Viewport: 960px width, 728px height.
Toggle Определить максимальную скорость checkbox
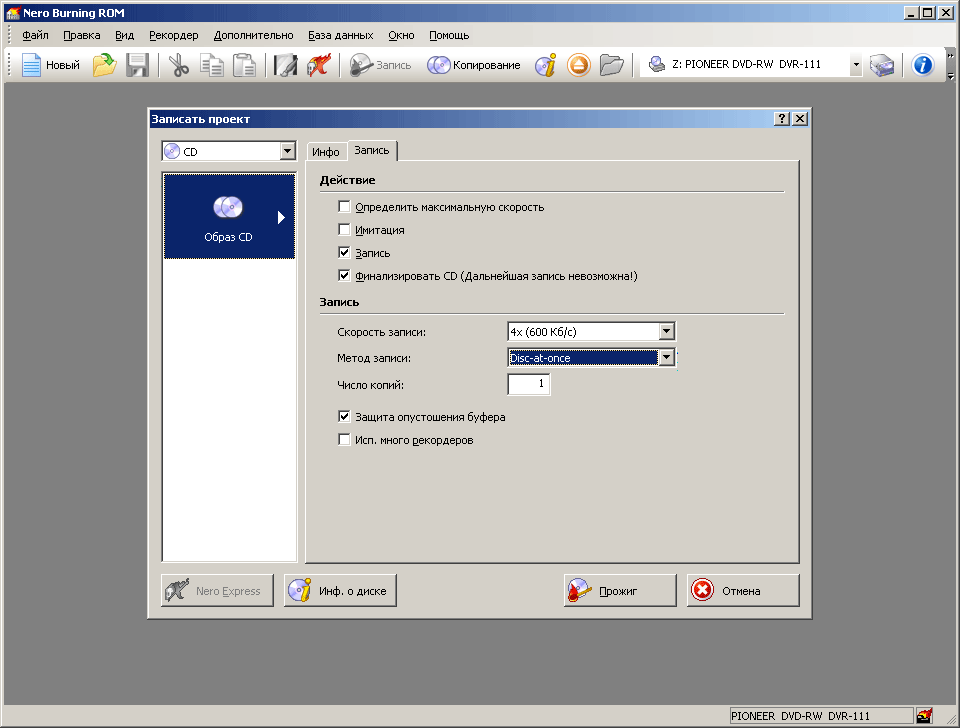344,207
